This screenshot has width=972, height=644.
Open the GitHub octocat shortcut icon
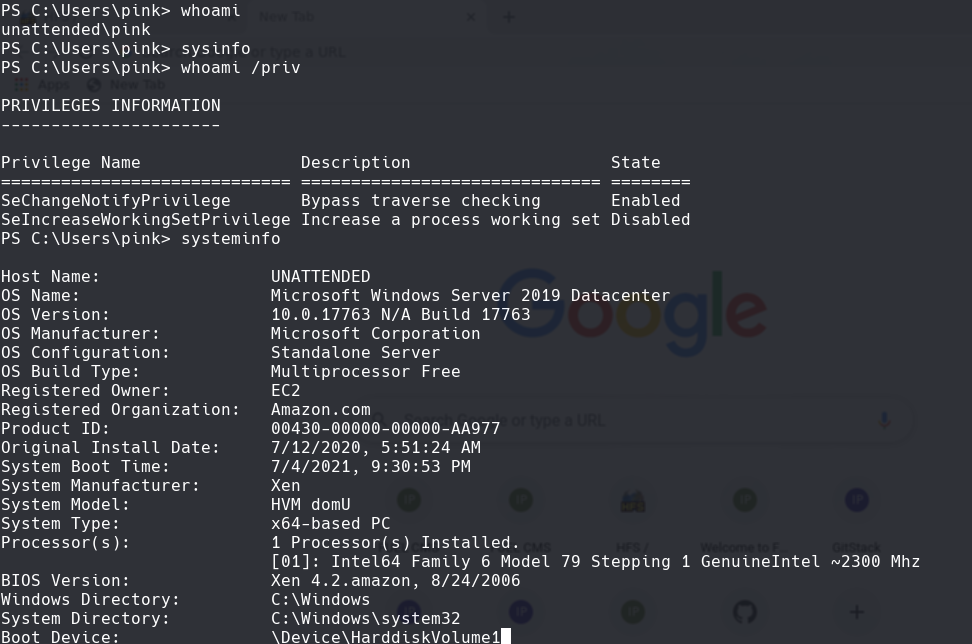click(747, 611)
